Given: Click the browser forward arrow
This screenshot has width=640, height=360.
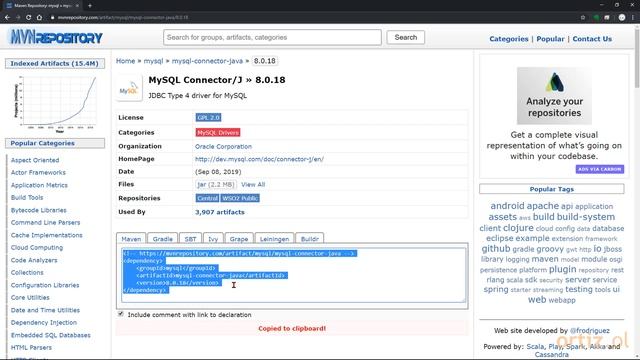Looking at the screenshot, I should click(x=18, y=18).
